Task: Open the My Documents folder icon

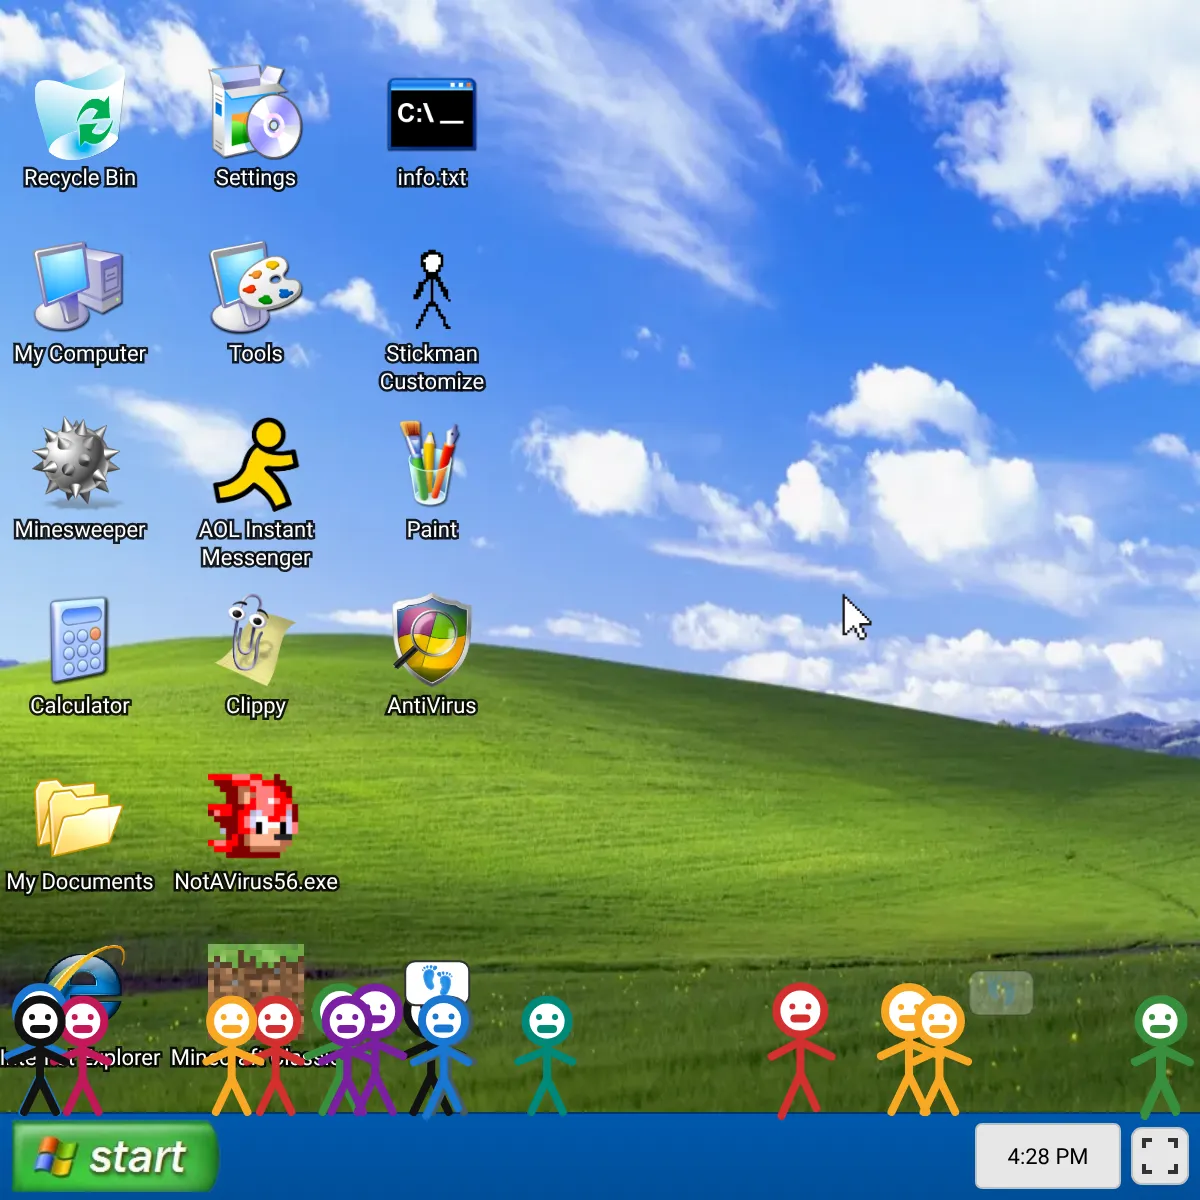Action: pos(78,818)
